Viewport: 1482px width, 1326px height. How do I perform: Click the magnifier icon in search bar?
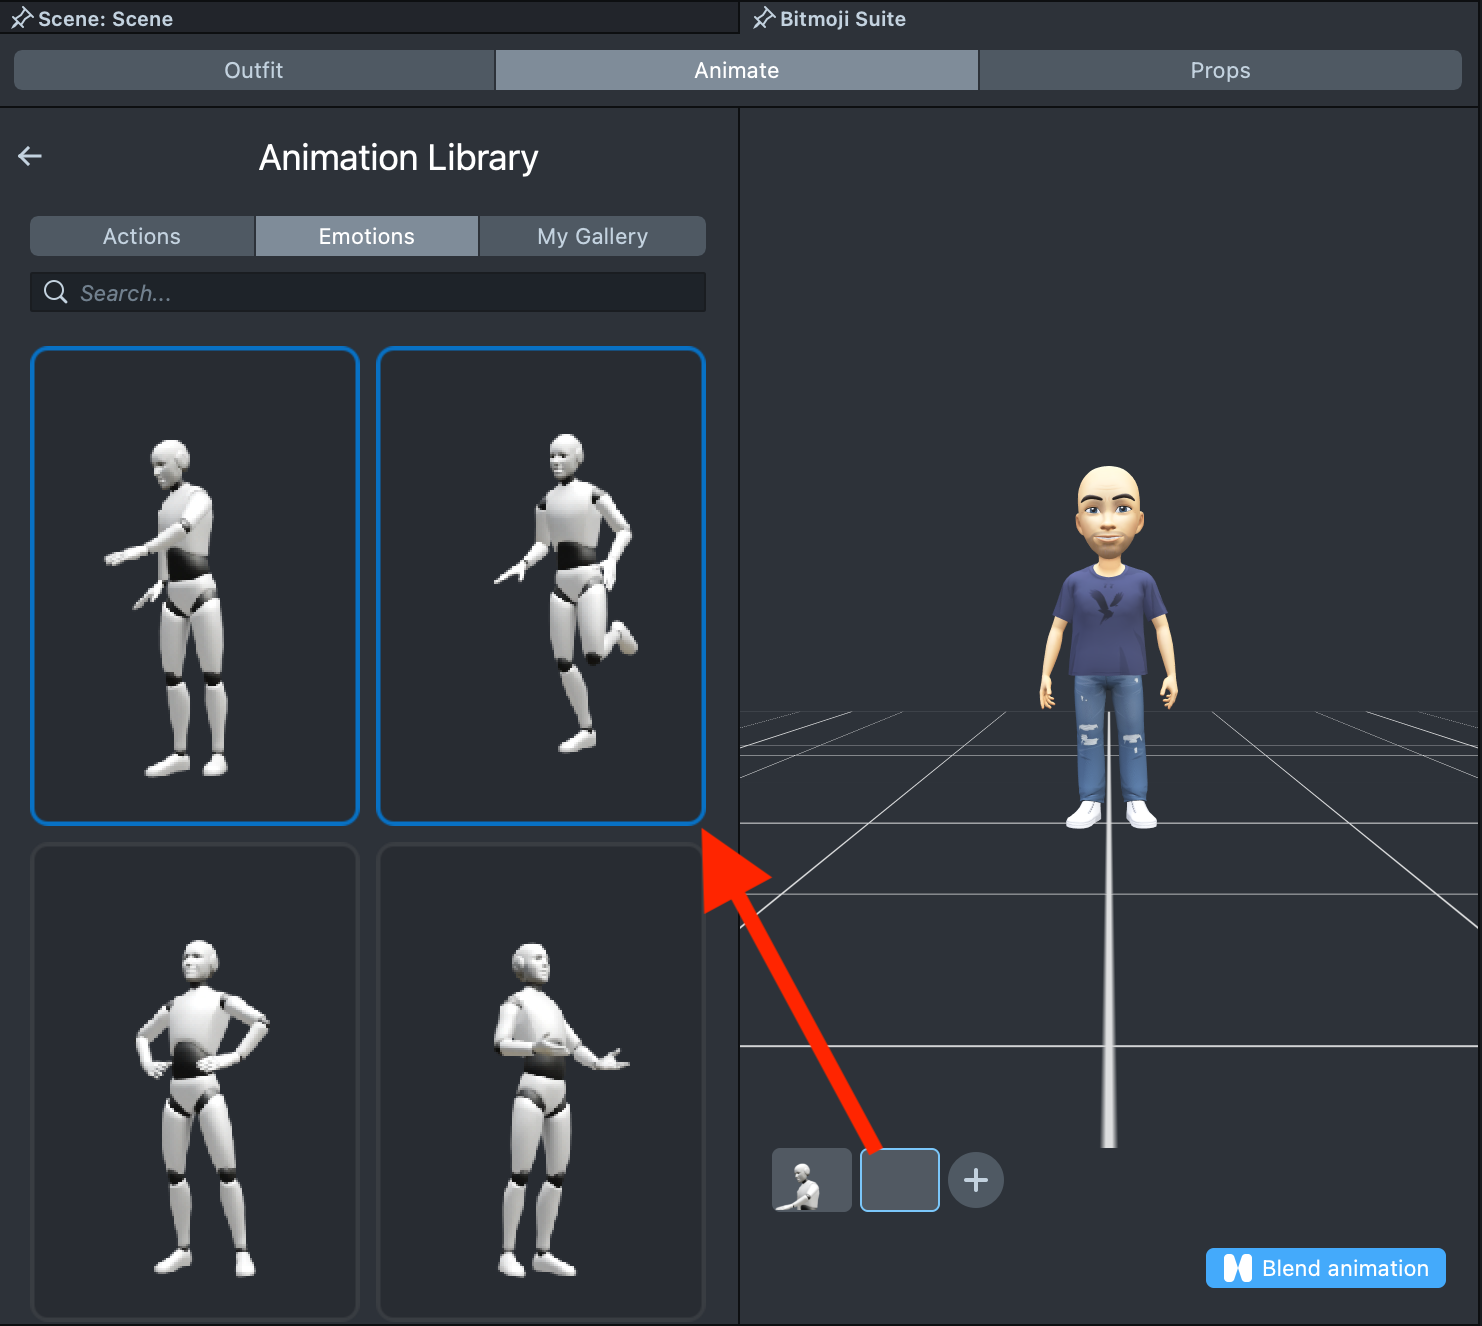pos(56,292)
